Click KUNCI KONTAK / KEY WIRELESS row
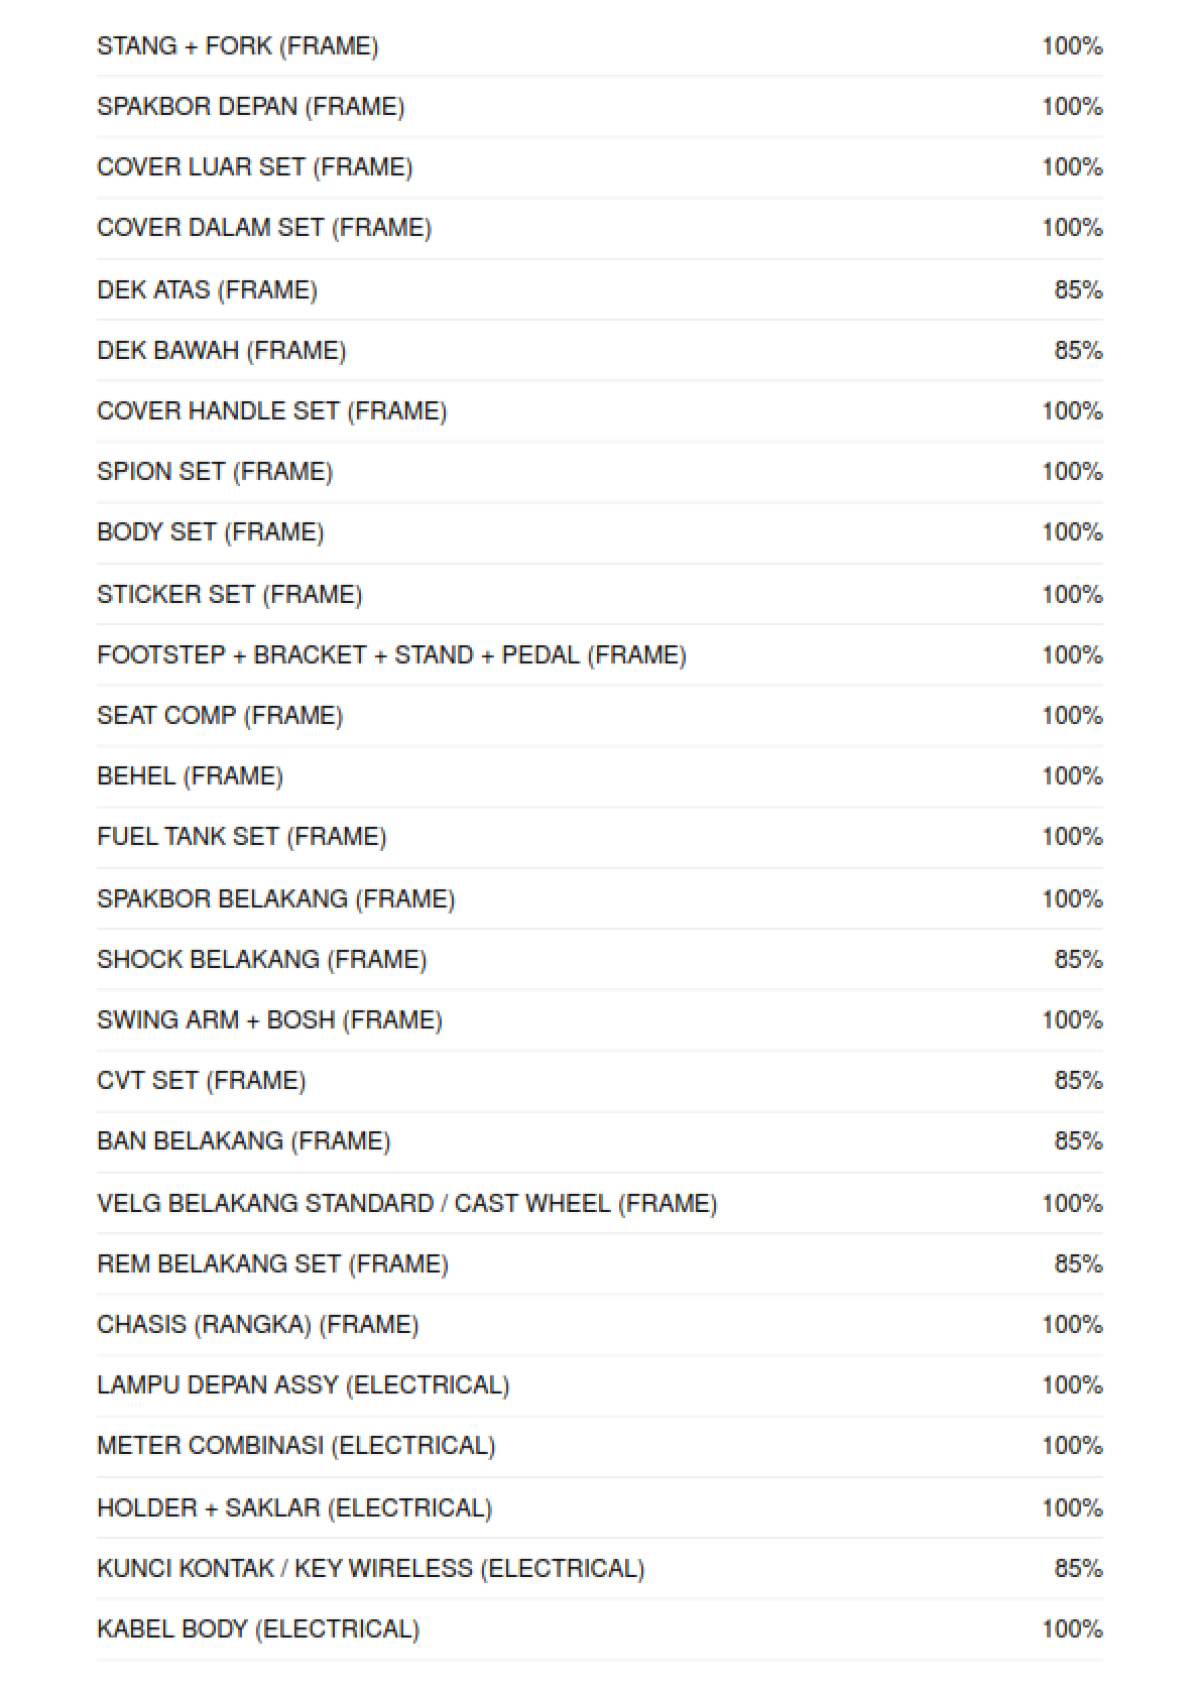The width and height of the screenshot is (1200, 1698). click(x=370, y=1569)
